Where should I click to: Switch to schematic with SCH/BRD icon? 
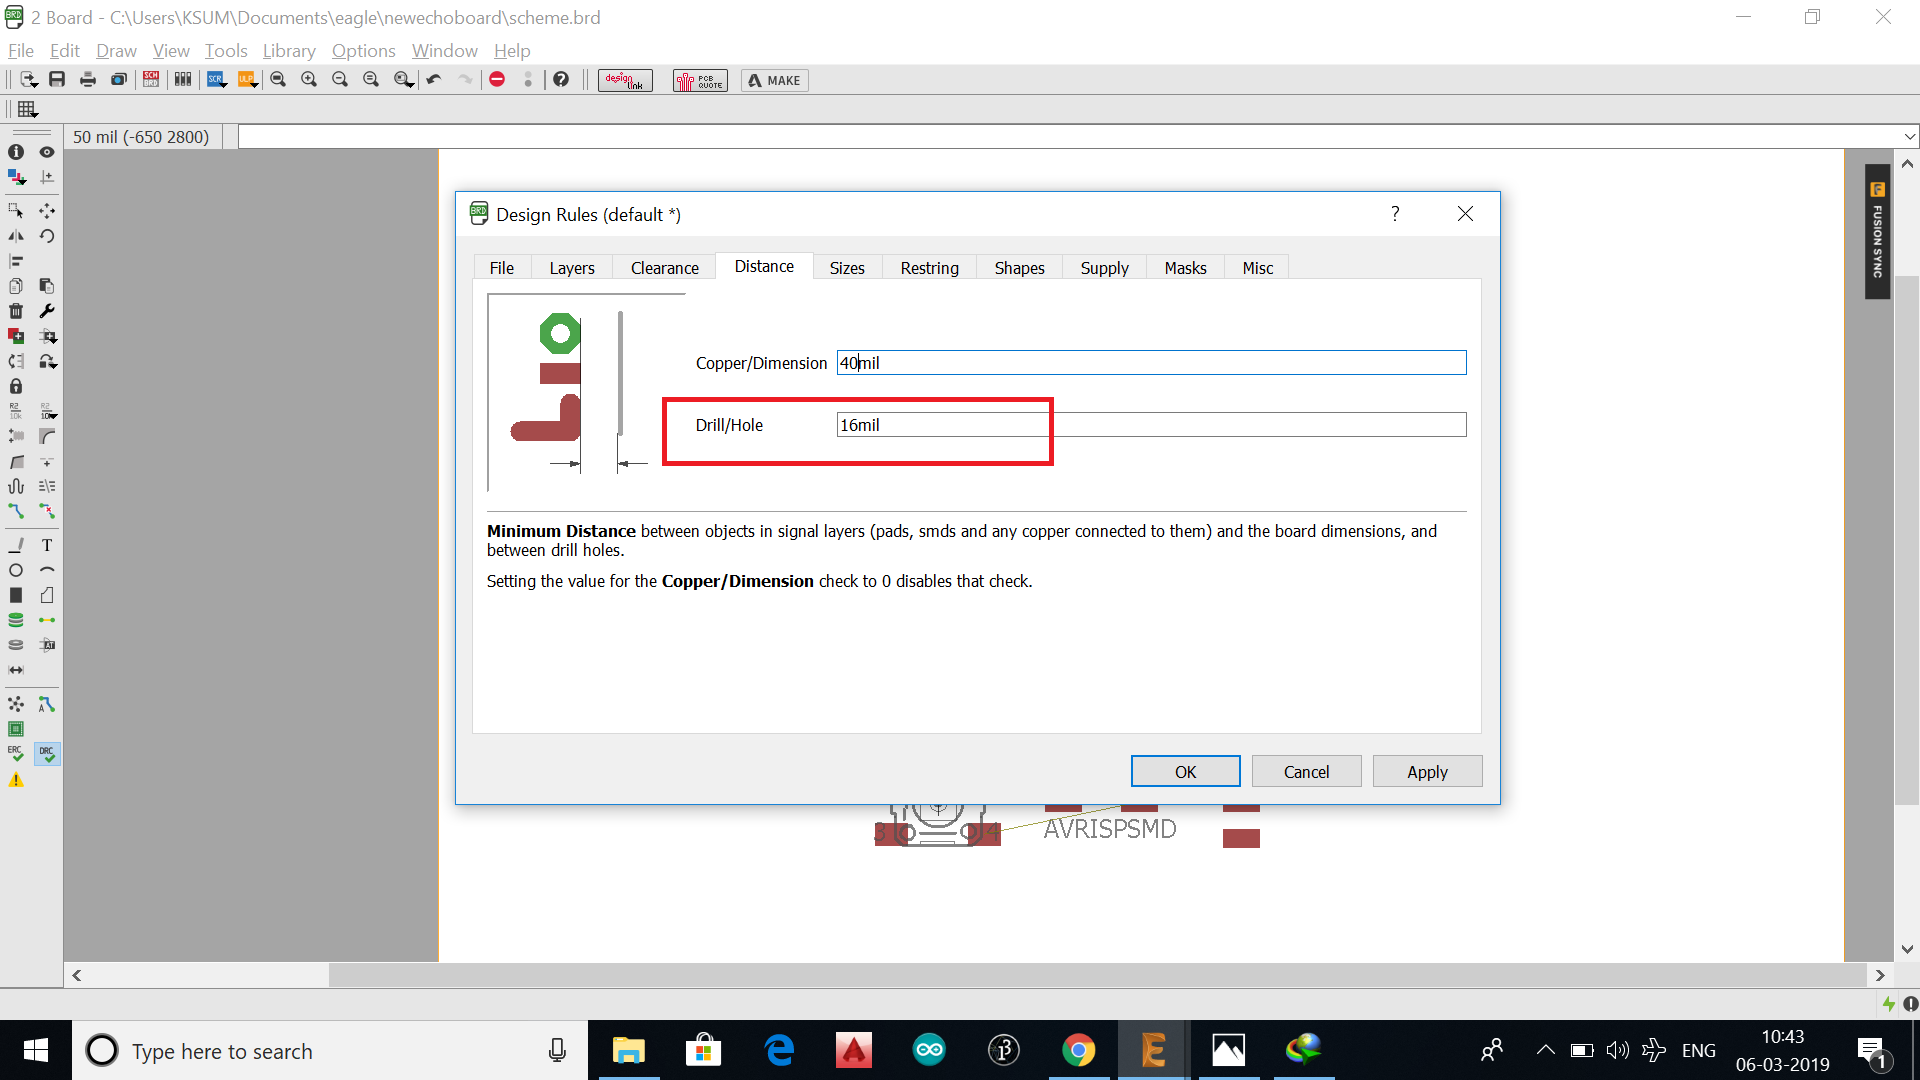point(151,80)
